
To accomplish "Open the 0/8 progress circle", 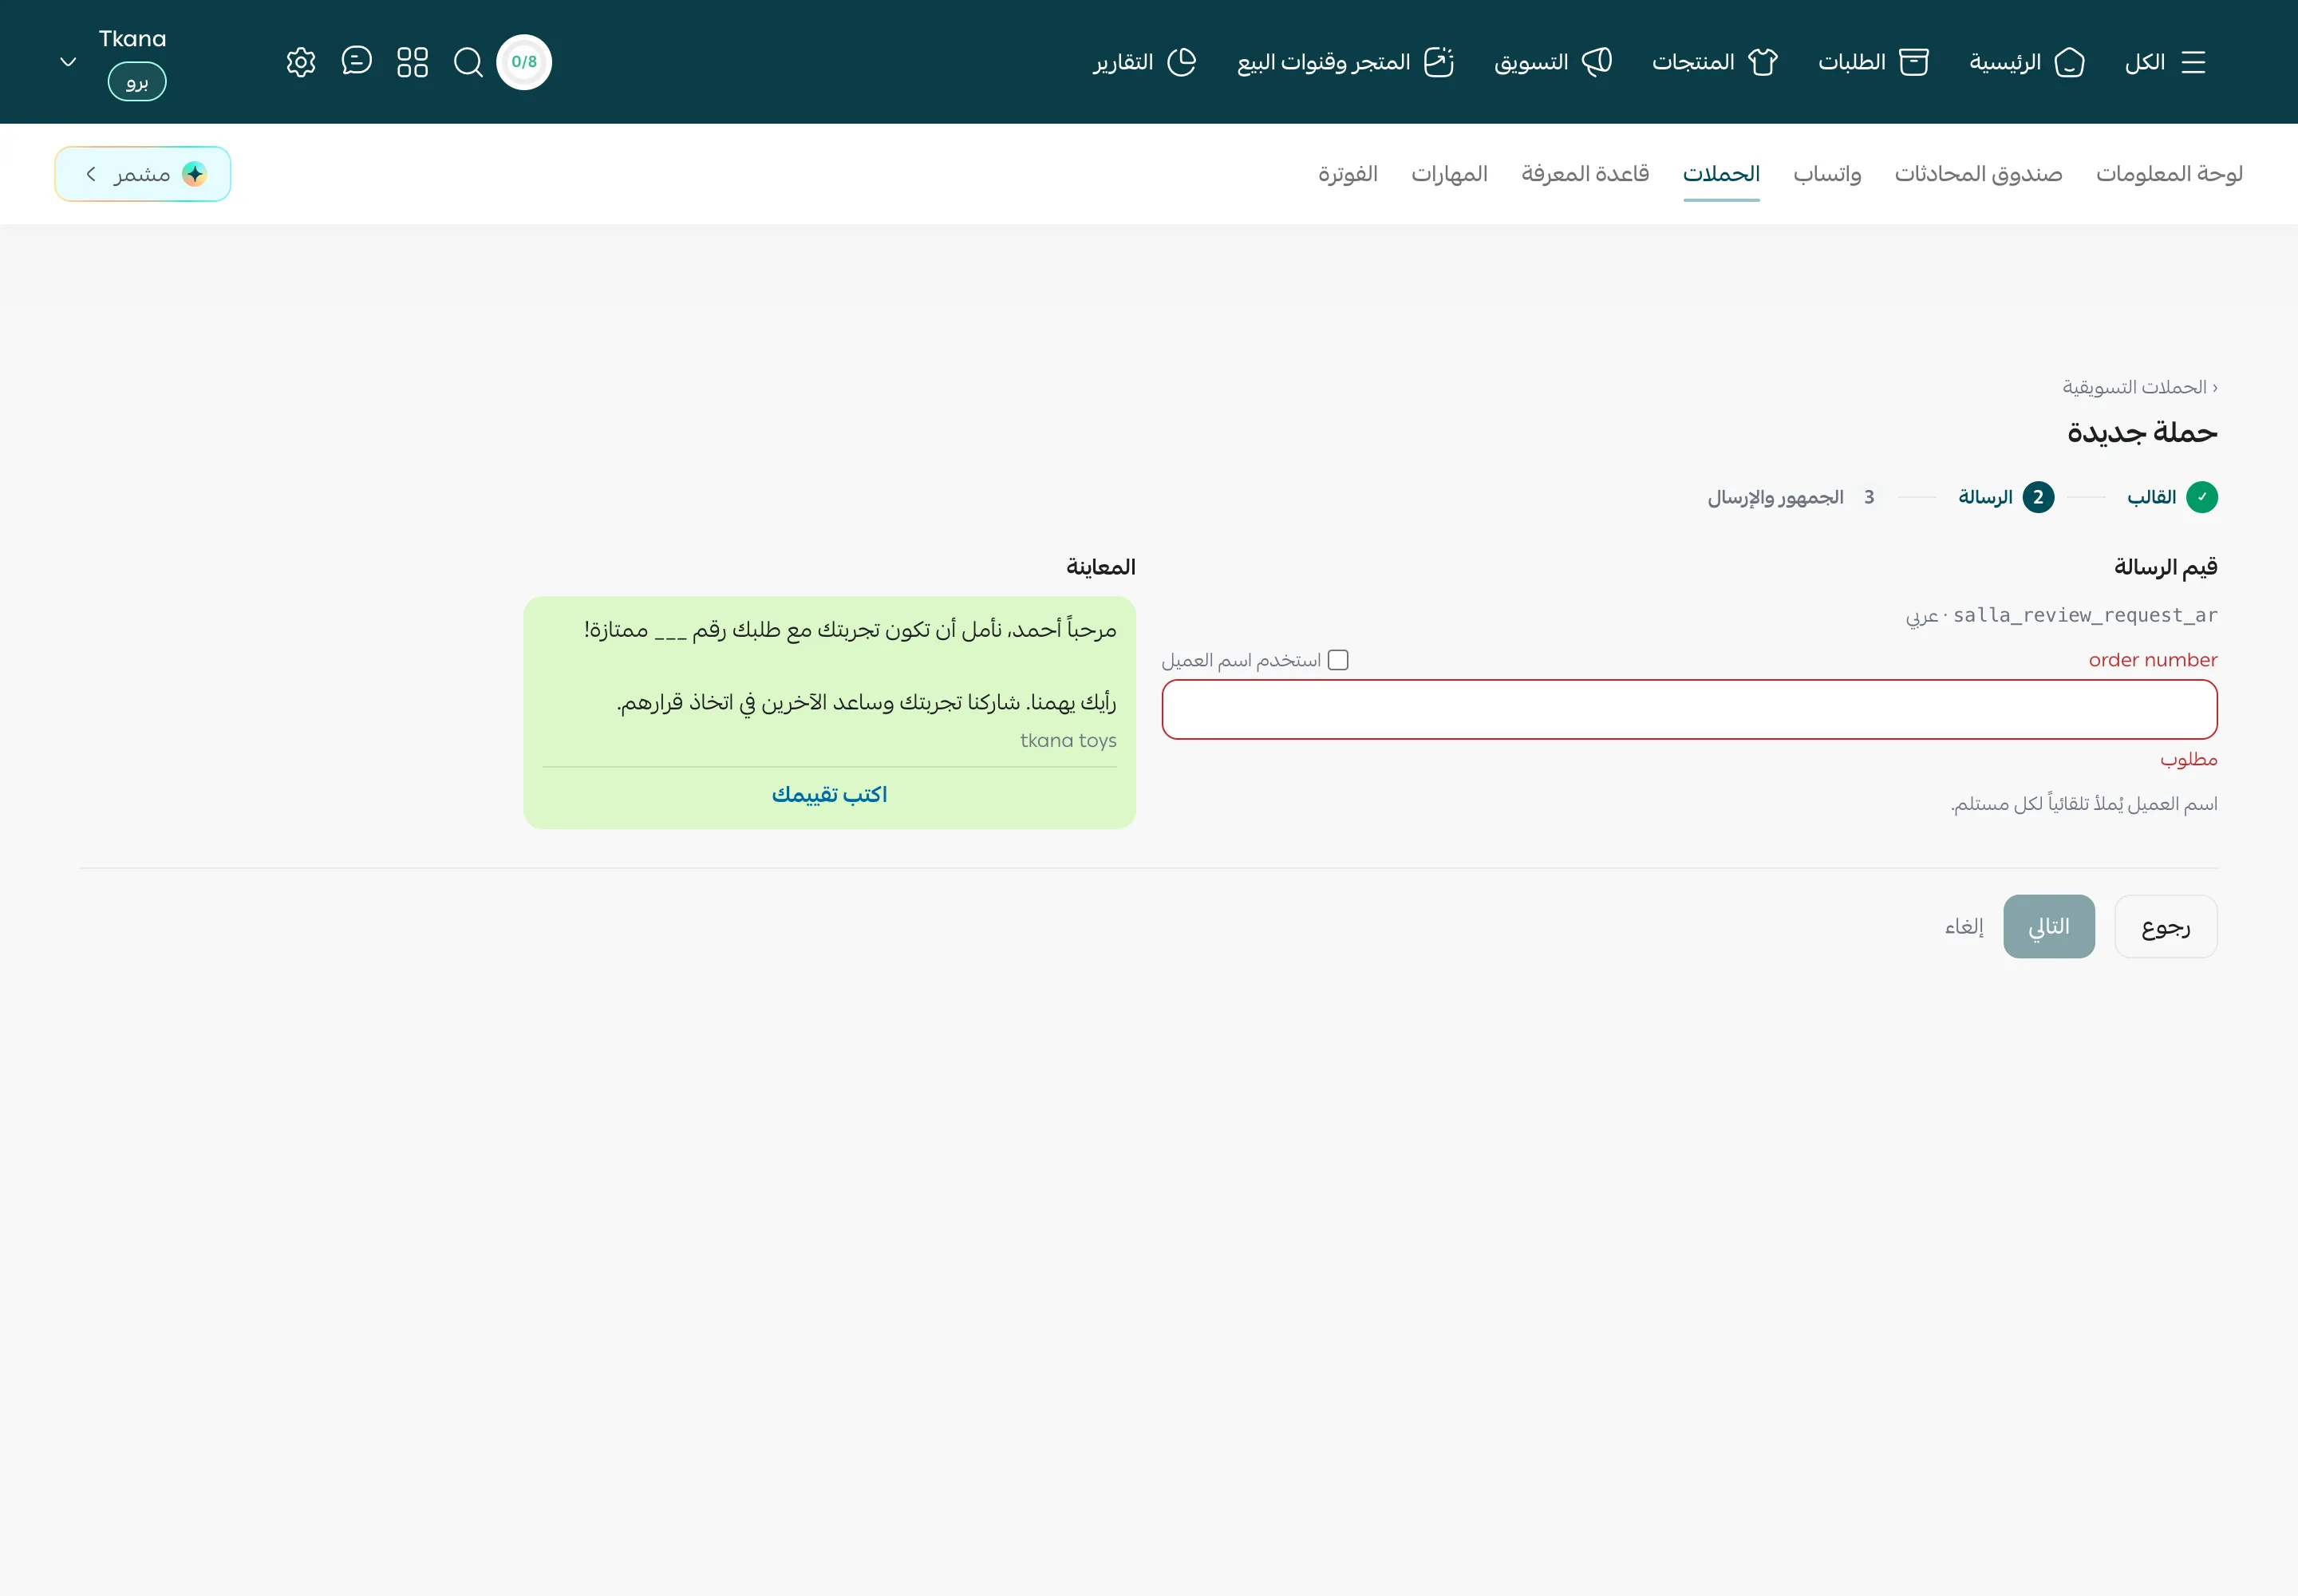I will pos(524,62).
